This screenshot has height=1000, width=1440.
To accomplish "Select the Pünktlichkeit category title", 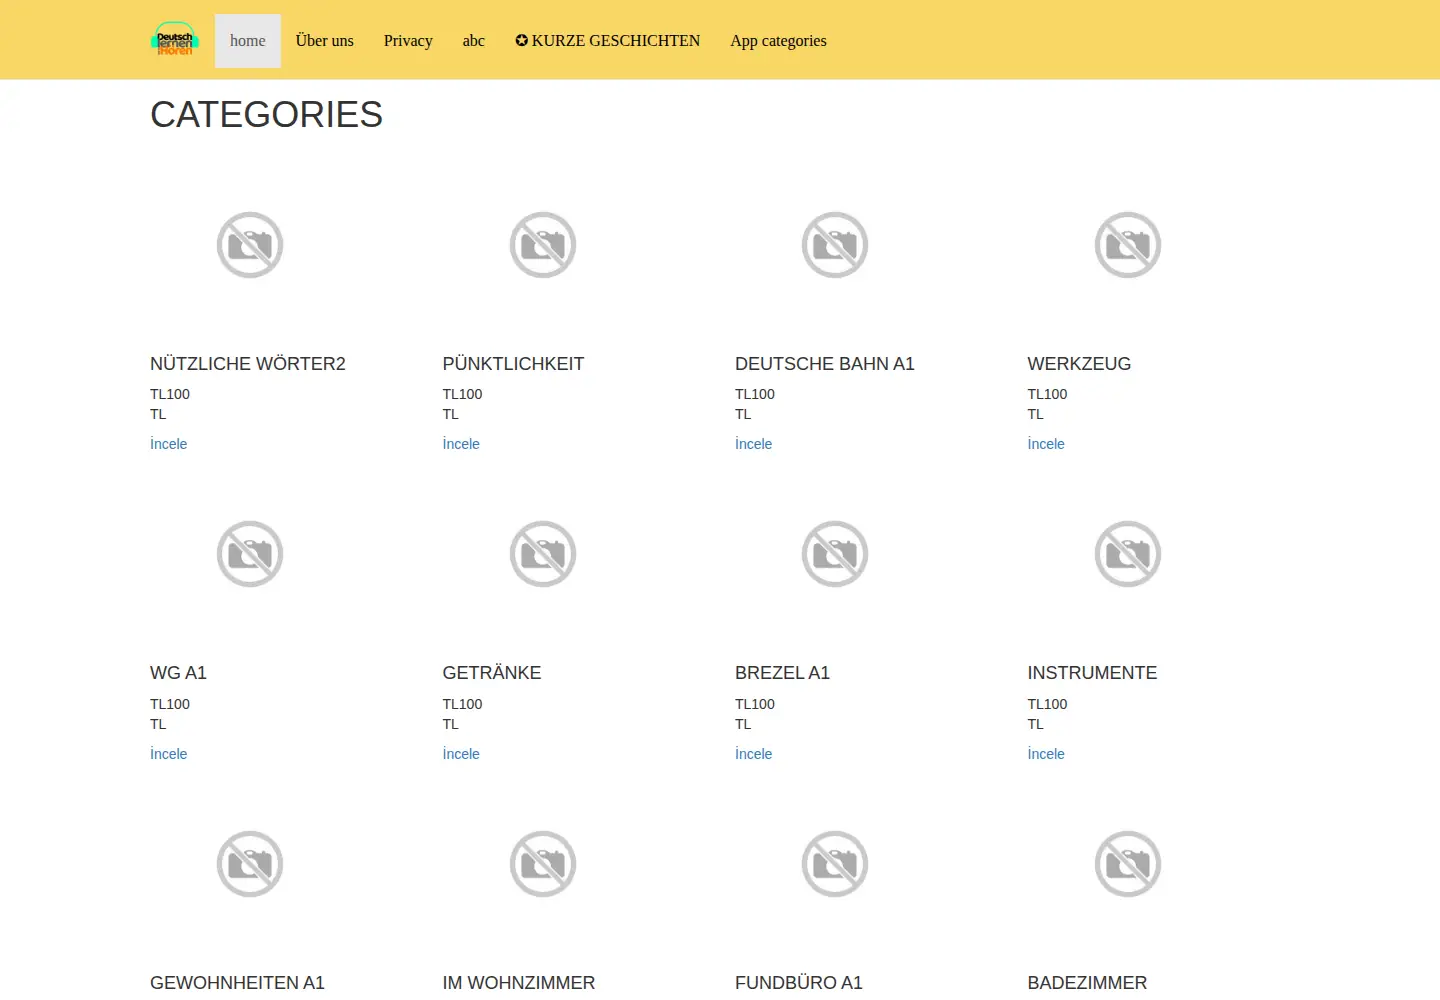I will [514, 364].
